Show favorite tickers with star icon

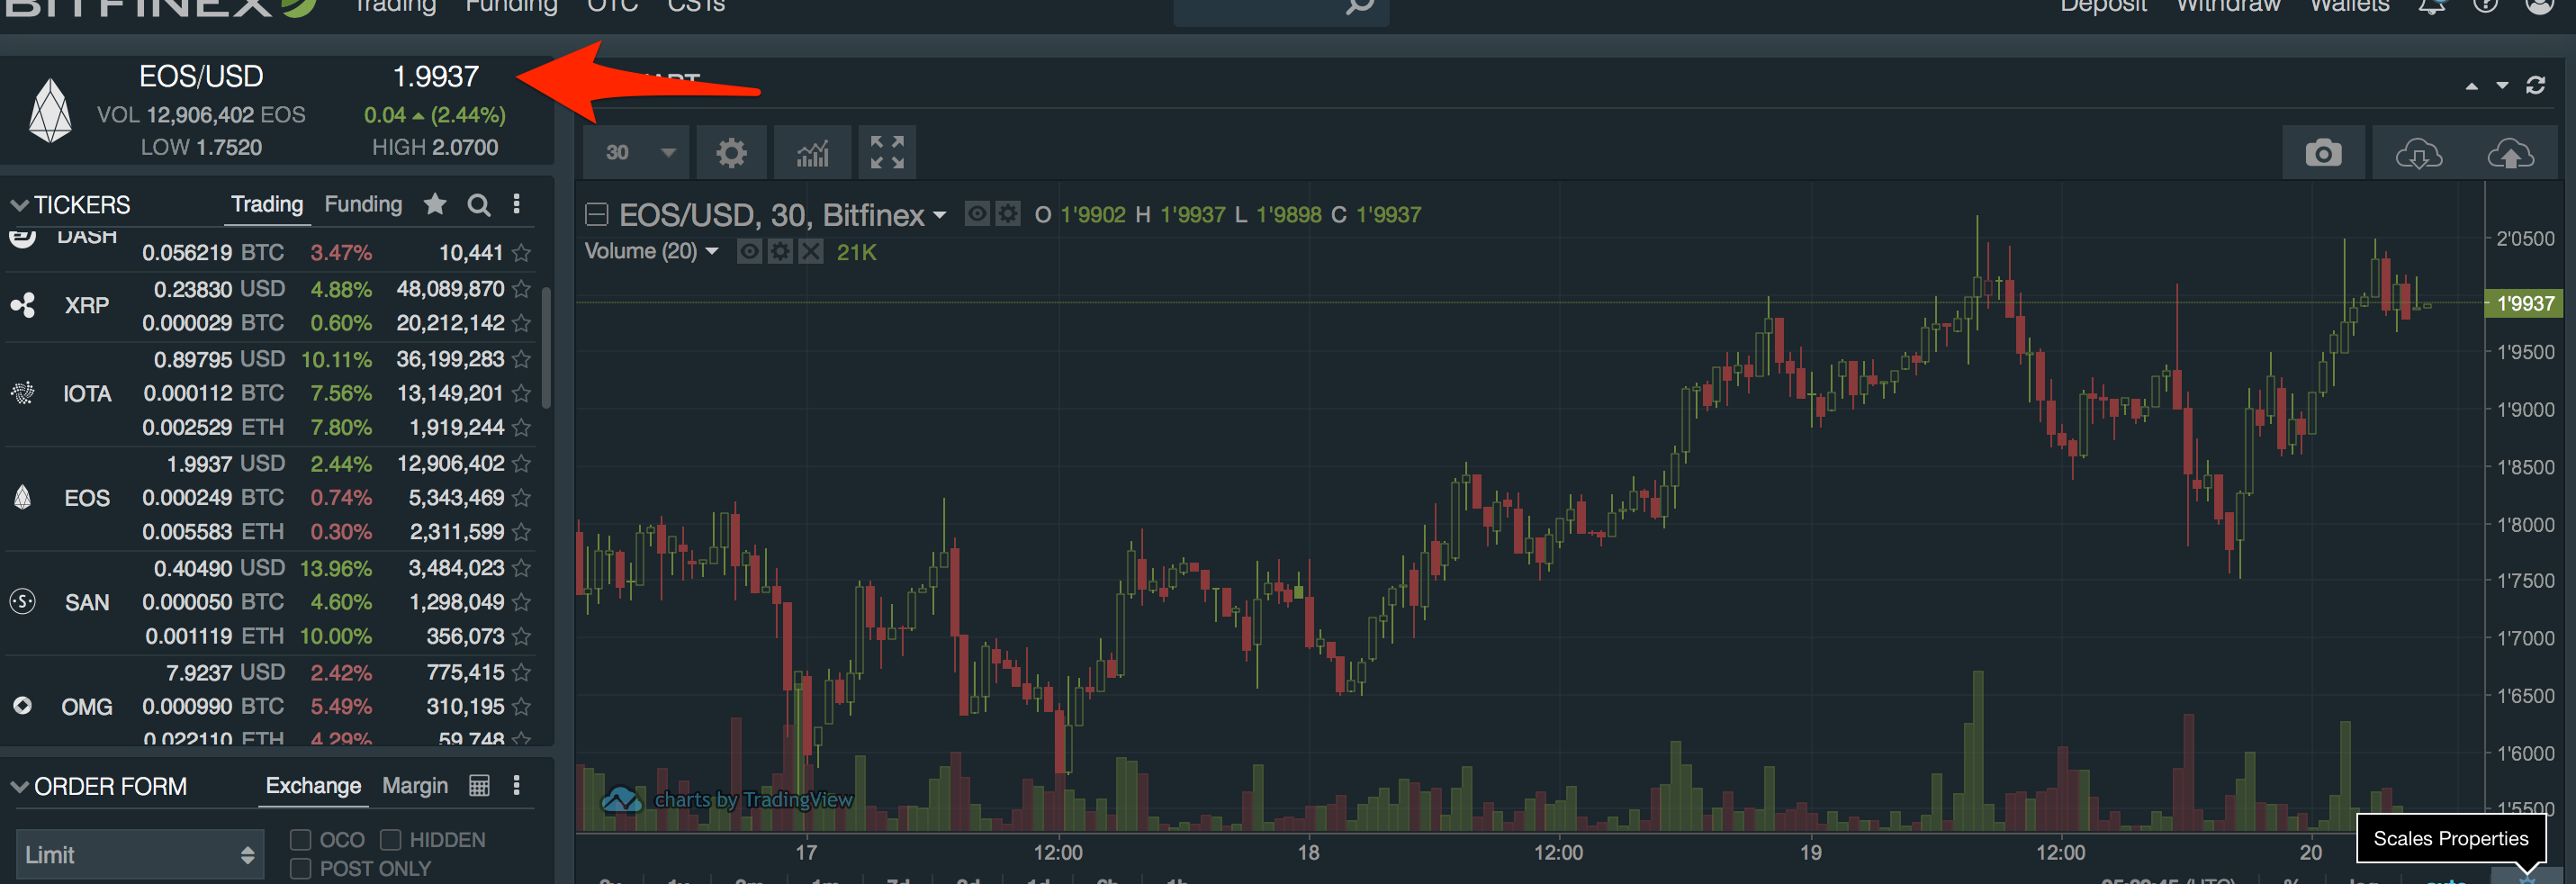click(434, 204)
